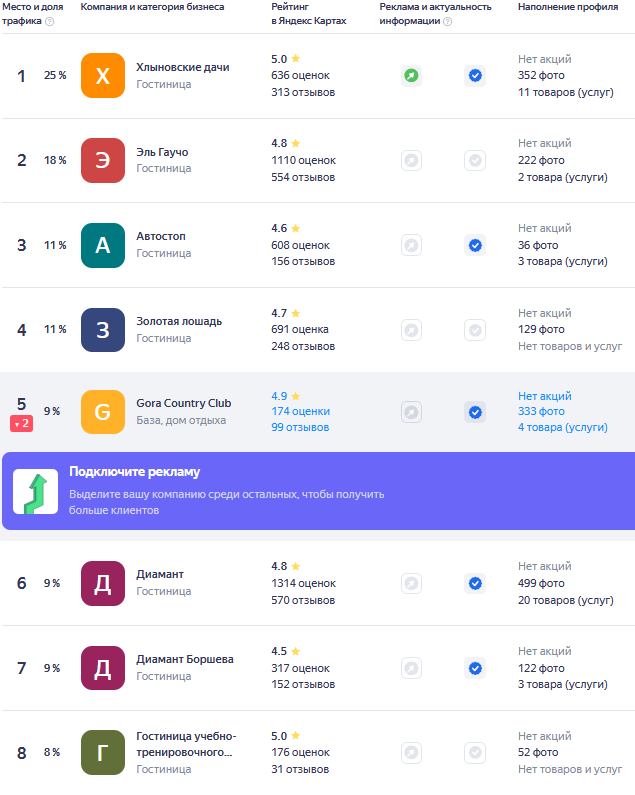Click the teal А logo of Автостоп
The height and width of the screenshot is (795, 635).
tap(103, 245)
